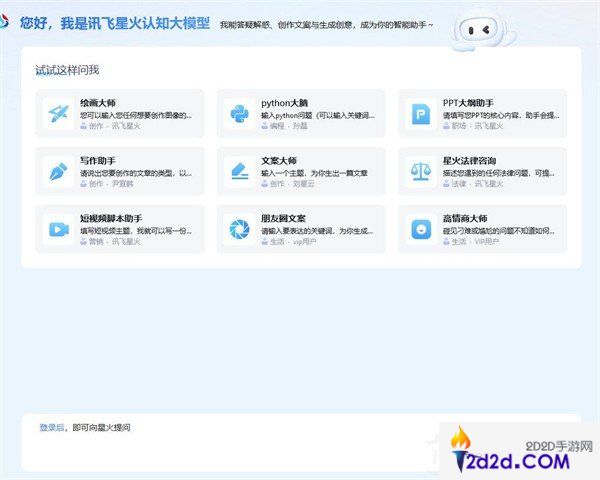The width and height of the screenshot is (600, 480).
Task: Click the robot mascot avatar
Action: tap(482, 31)
